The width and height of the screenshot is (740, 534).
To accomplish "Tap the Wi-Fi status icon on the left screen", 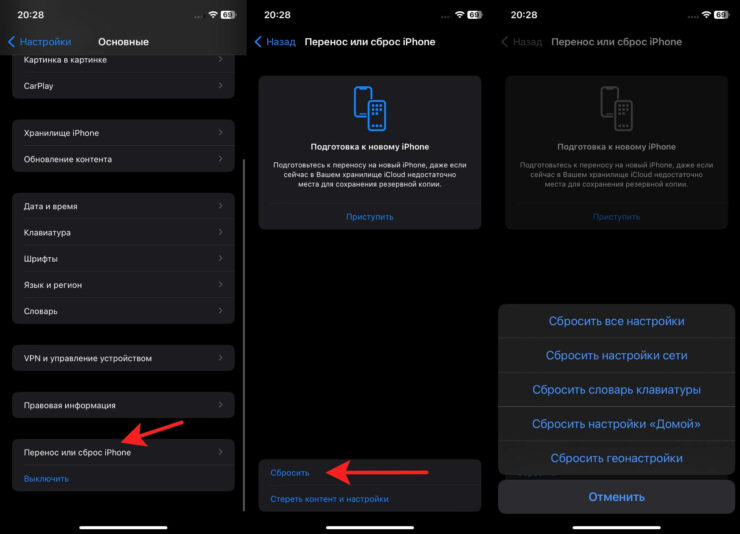I will [212, 15].
